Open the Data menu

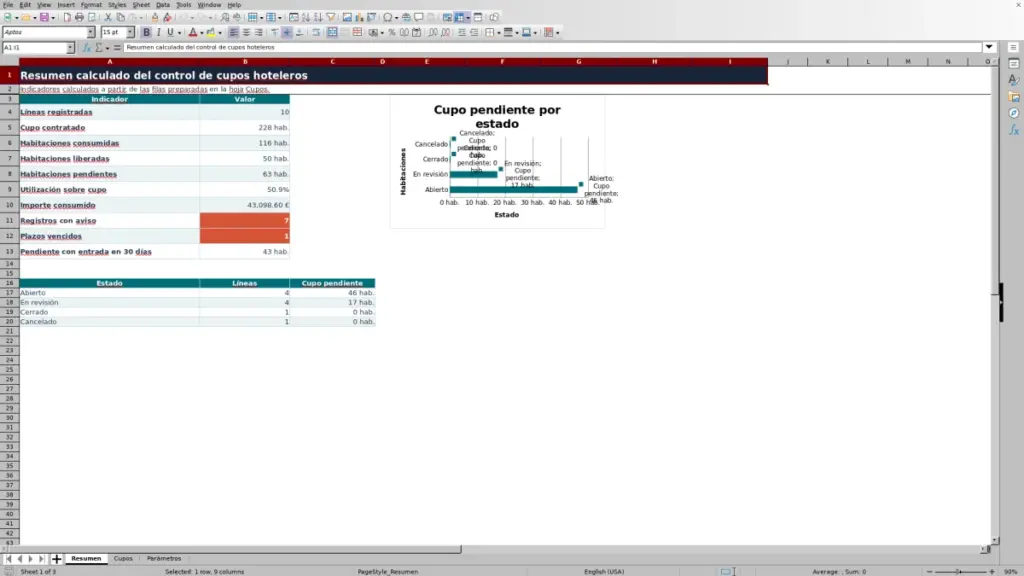click(x=163, y=5)
